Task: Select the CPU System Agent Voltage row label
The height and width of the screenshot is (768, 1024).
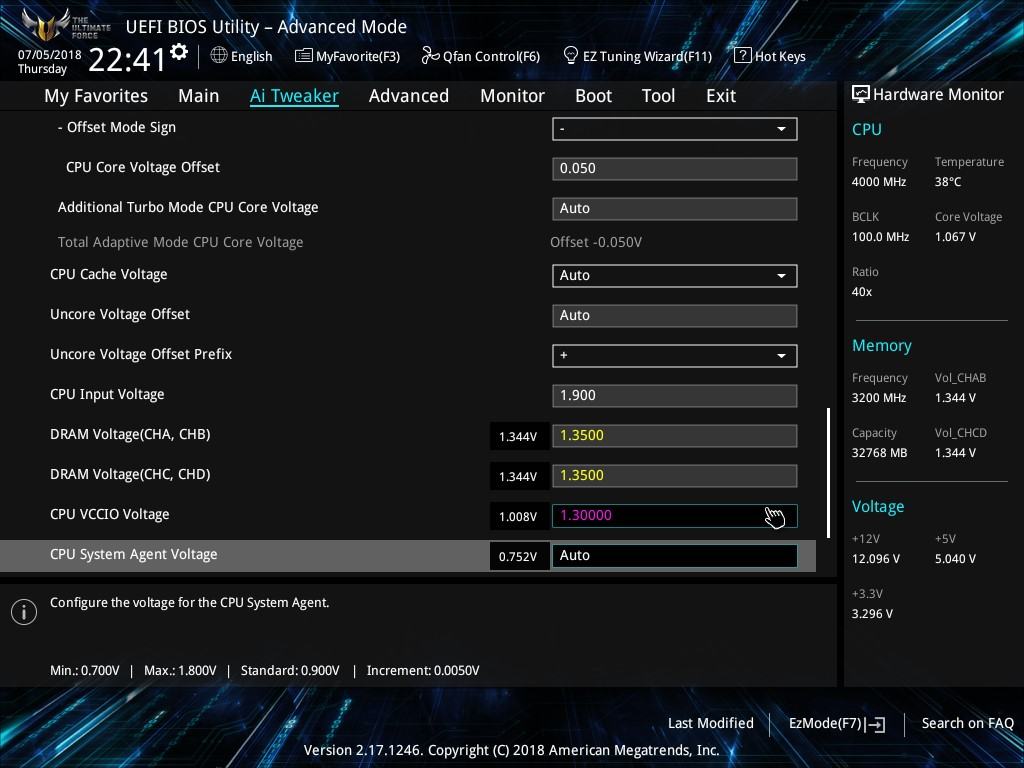Action: coord(133,554)
